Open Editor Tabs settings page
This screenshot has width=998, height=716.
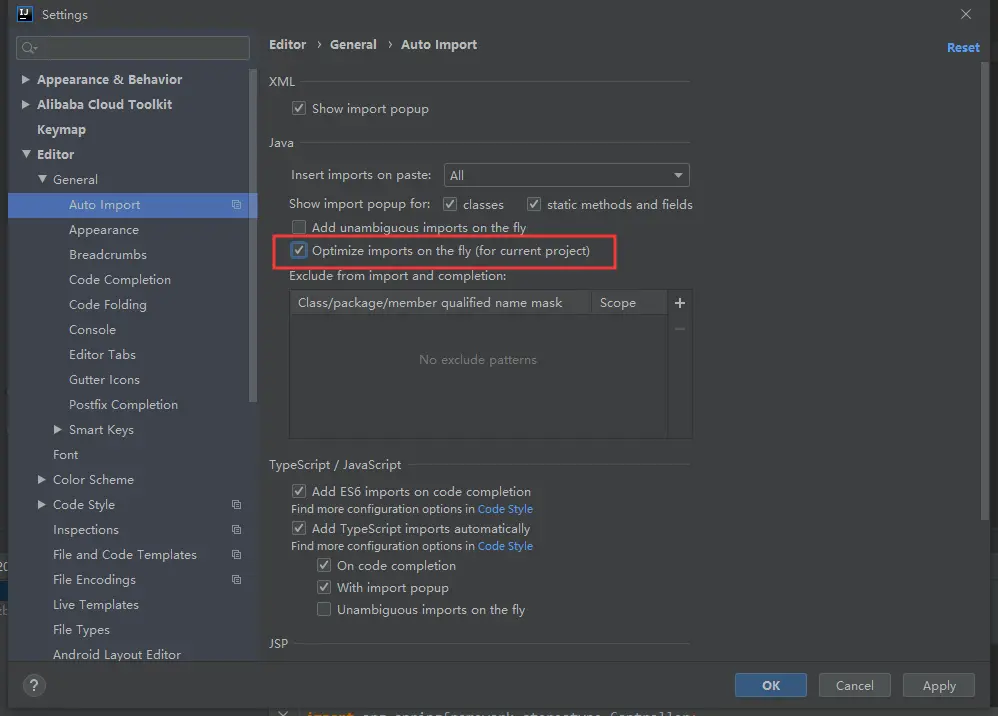(102, 354)
